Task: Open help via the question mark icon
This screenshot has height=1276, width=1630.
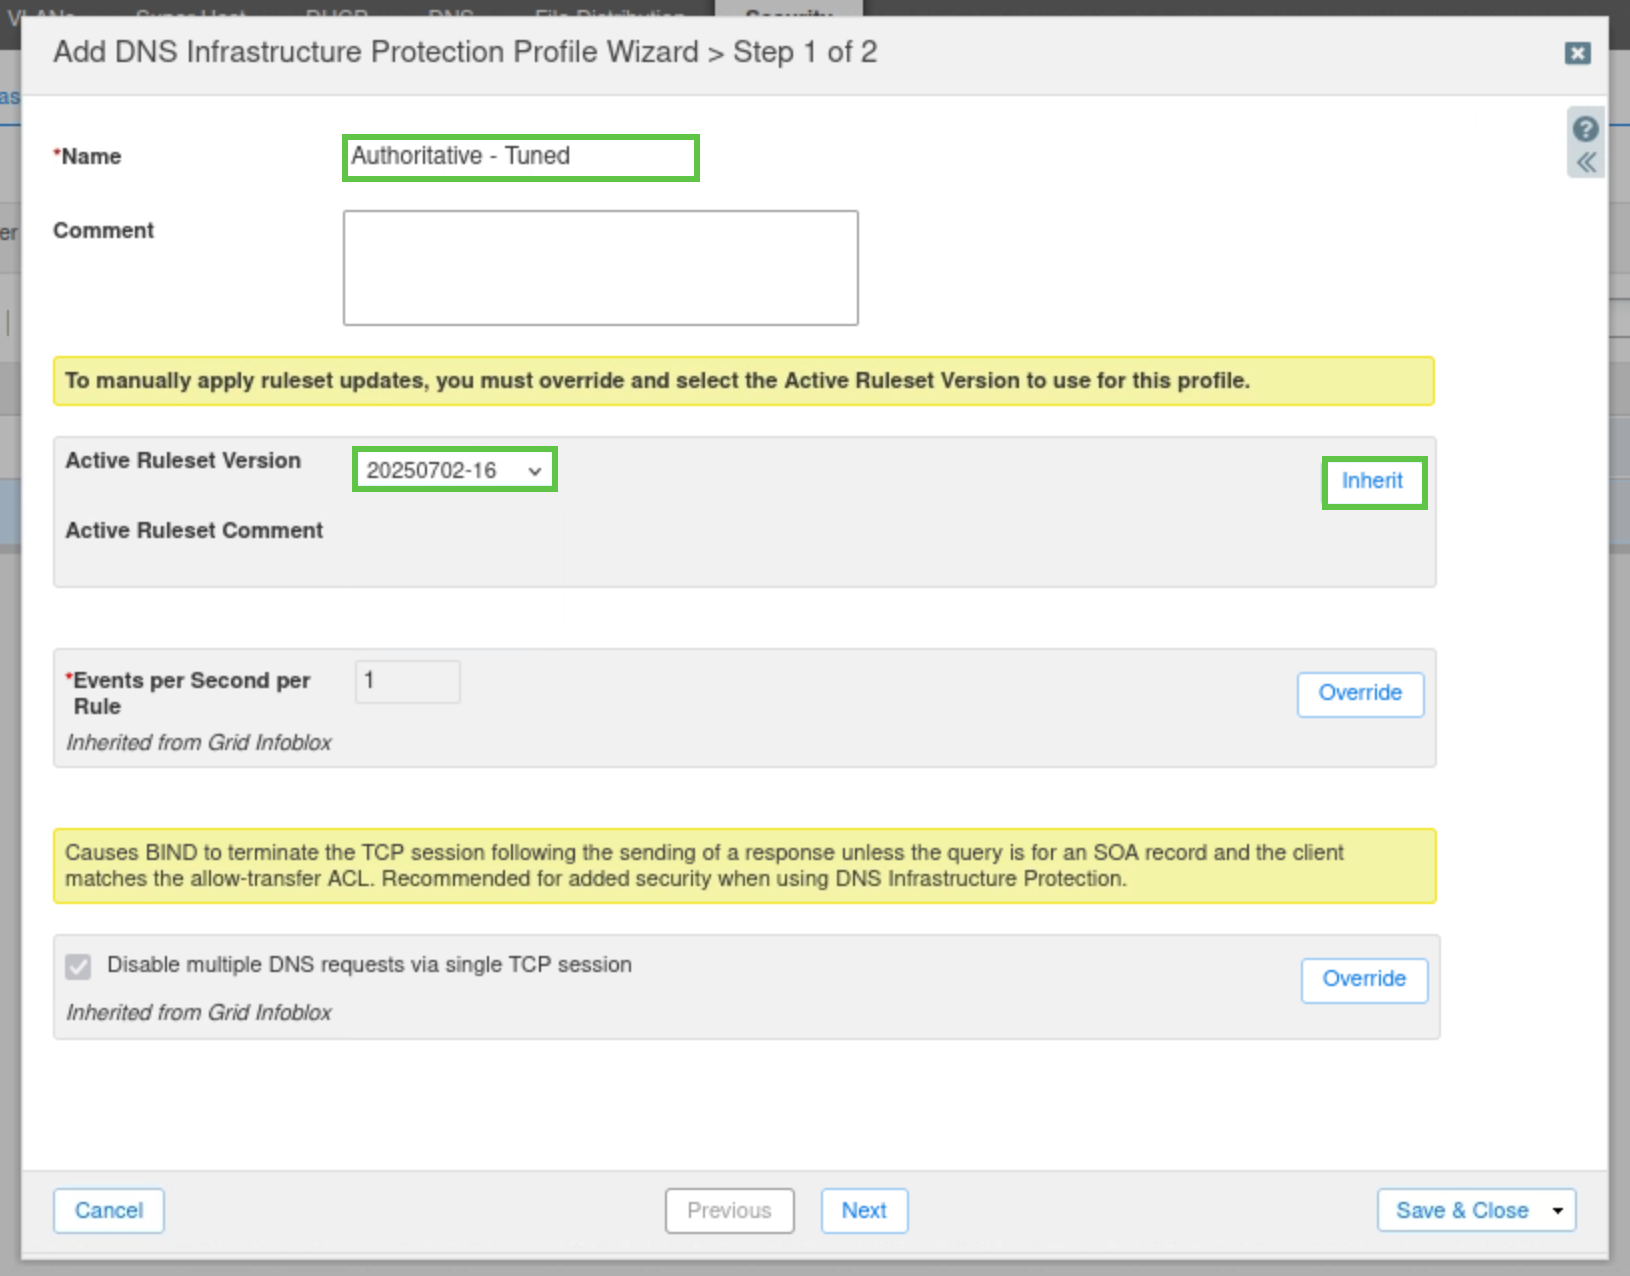Action: pyautogui.click(x=1585, y=129)
